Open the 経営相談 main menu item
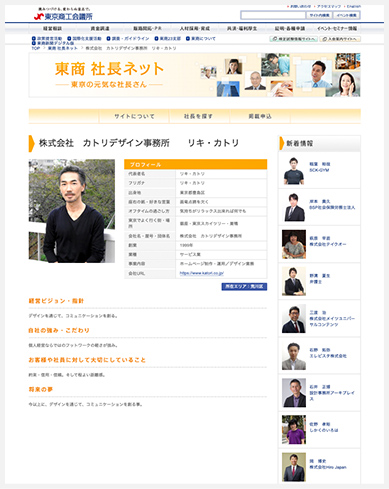Viewport: 389px width, 489px height. [53, 29]
